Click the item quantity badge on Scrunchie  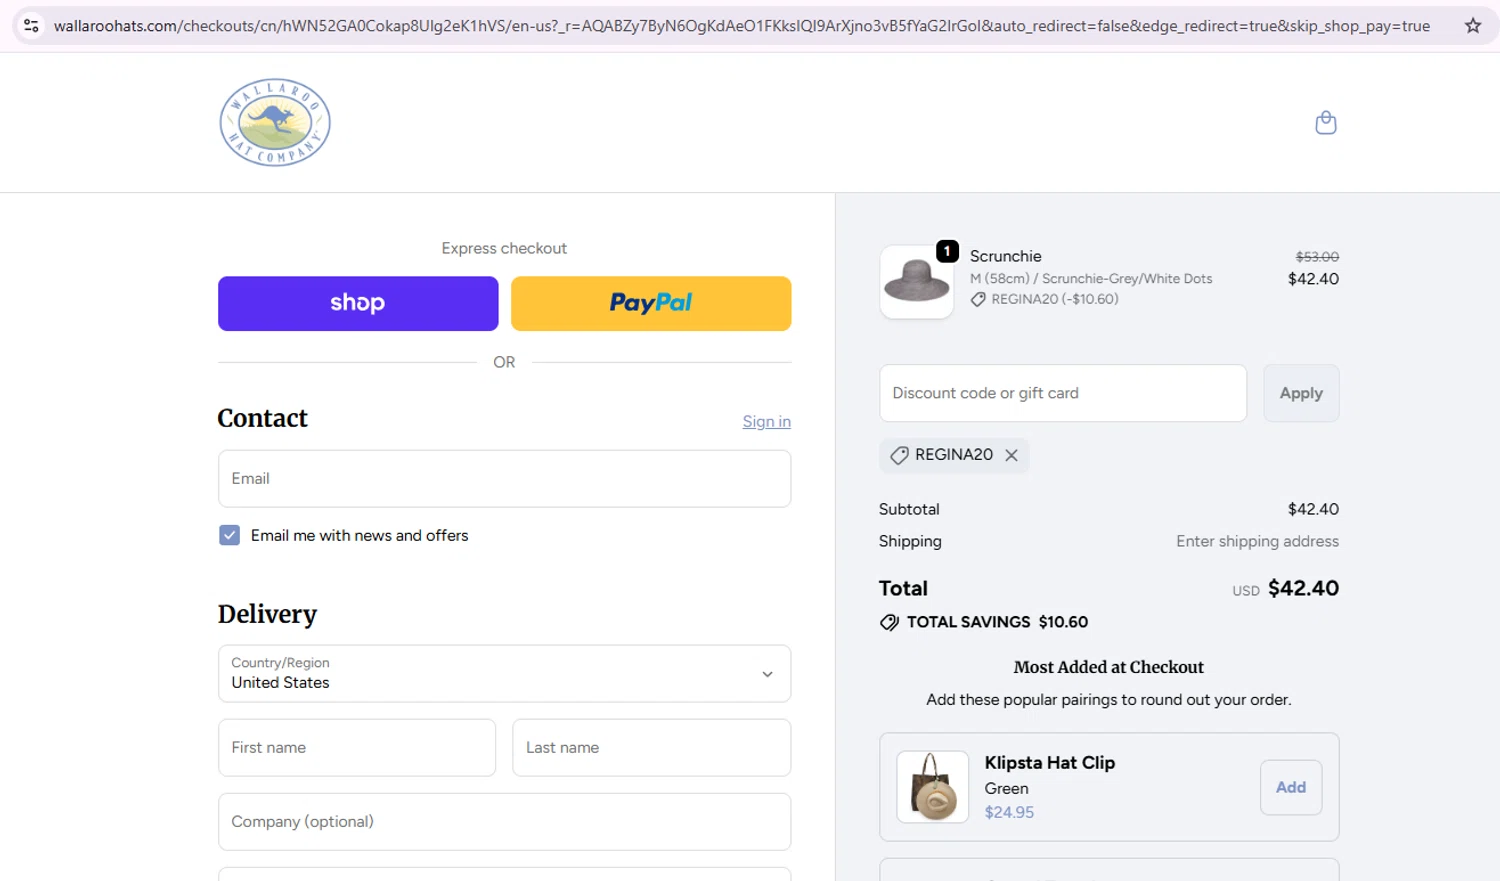pos(947,251)
